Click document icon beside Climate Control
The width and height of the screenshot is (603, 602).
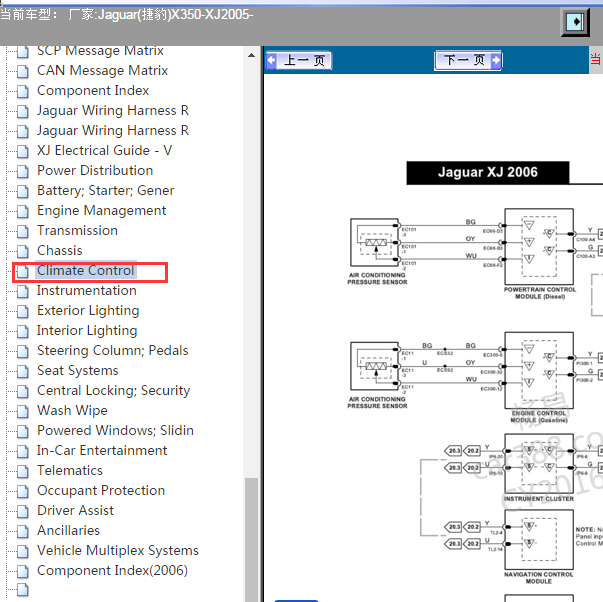[23, 271]
